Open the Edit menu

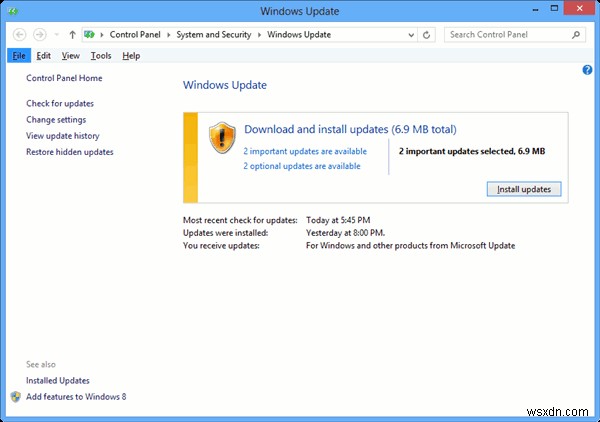point(44,56)
